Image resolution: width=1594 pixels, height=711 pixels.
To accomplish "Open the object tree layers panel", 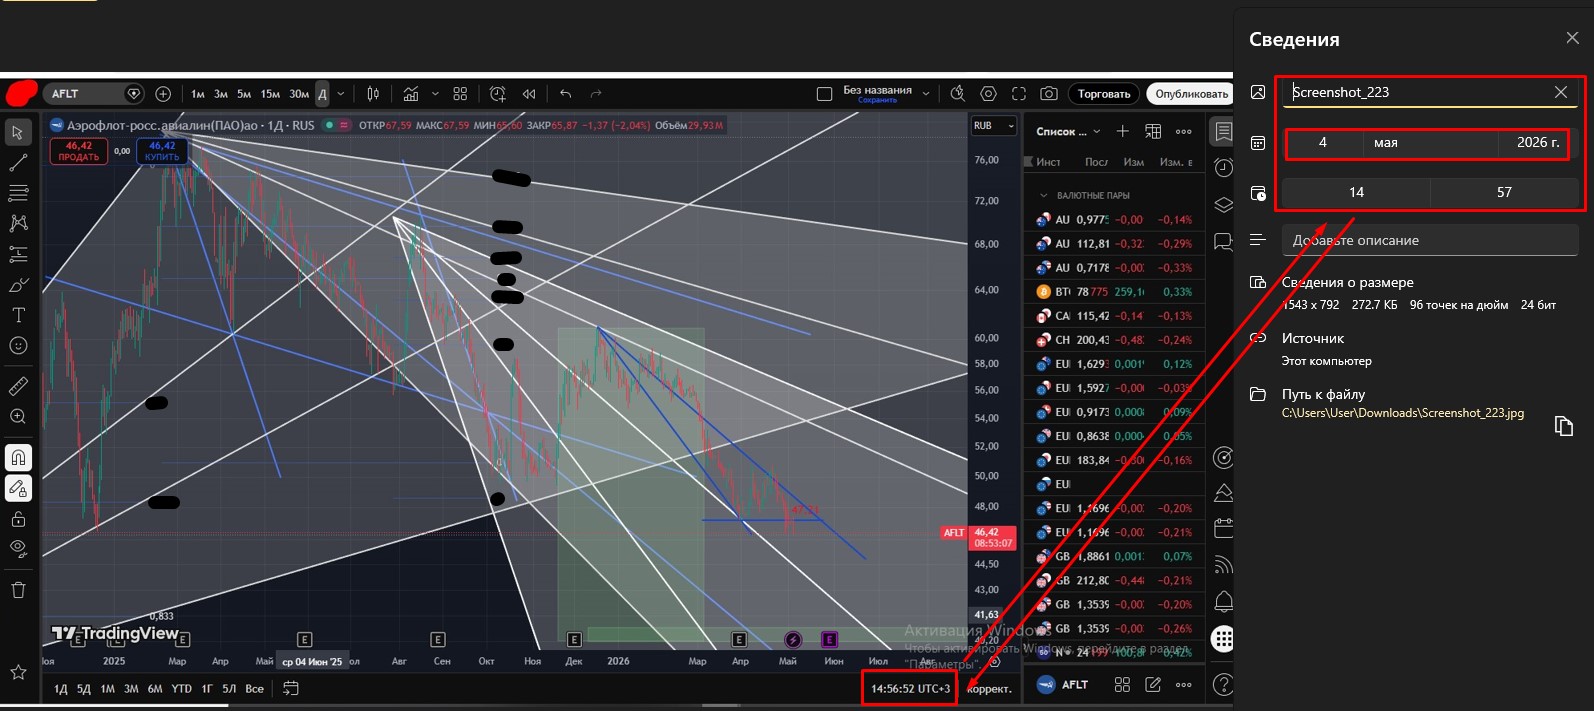I will coord(1223,204).
